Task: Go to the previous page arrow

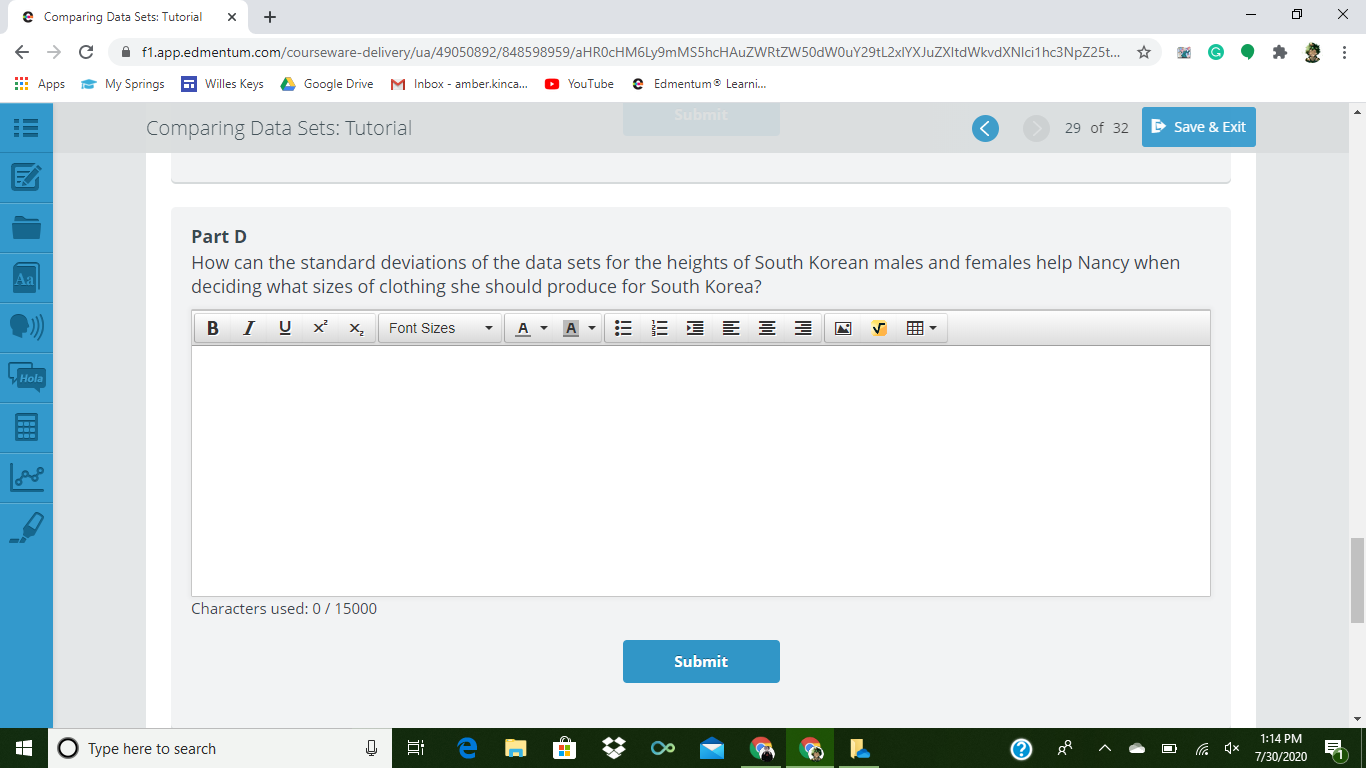Action: (x=985, y=128)
